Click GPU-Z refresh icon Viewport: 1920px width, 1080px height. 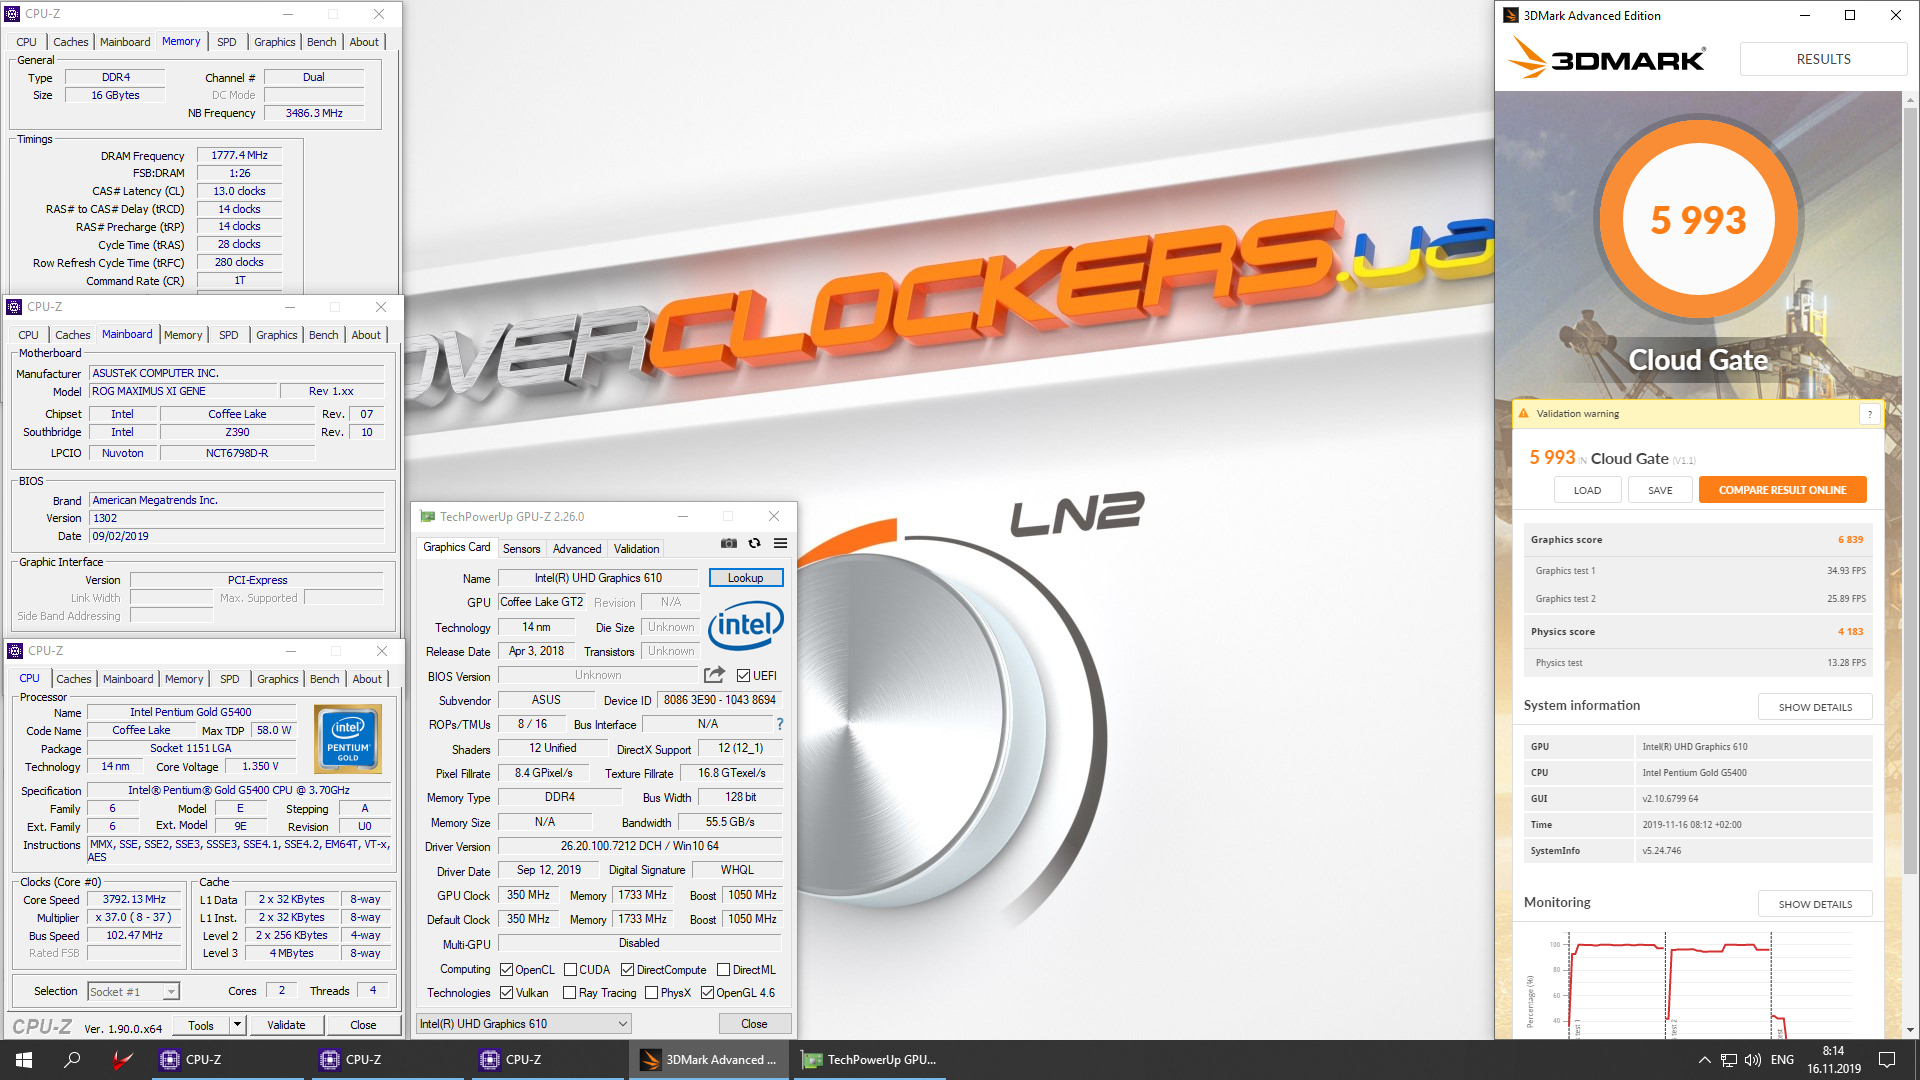(755, 543)
